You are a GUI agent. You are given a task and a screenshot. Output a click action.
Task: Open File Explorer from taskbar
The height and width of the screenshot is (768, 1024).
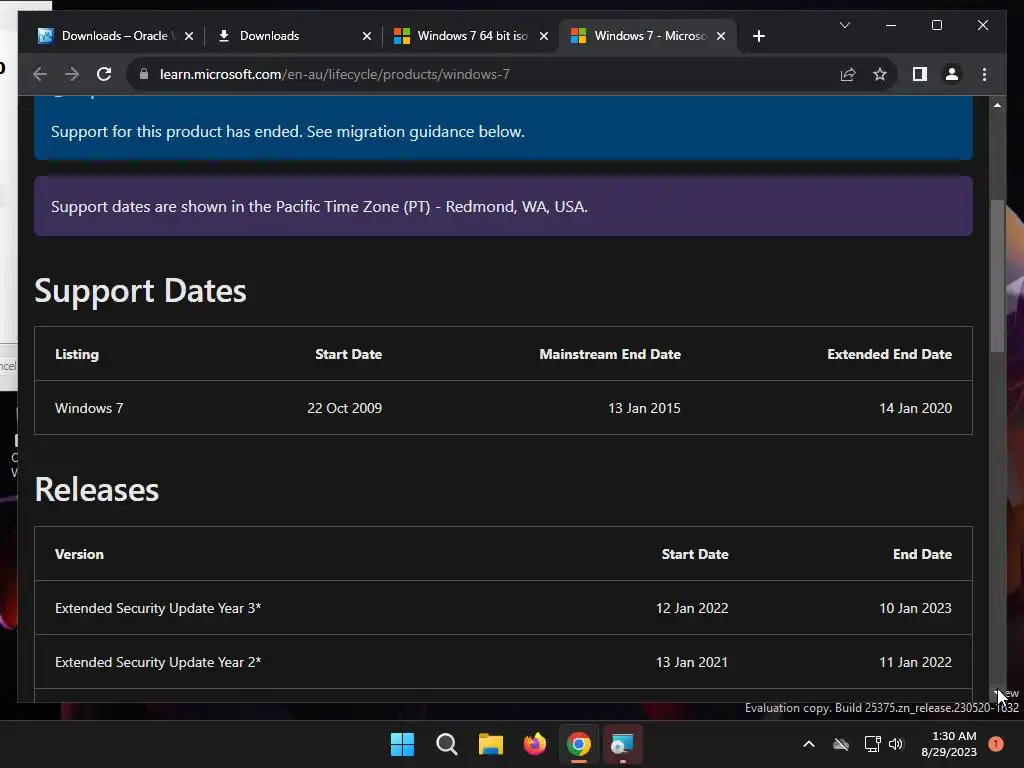[x=490, y=744]
